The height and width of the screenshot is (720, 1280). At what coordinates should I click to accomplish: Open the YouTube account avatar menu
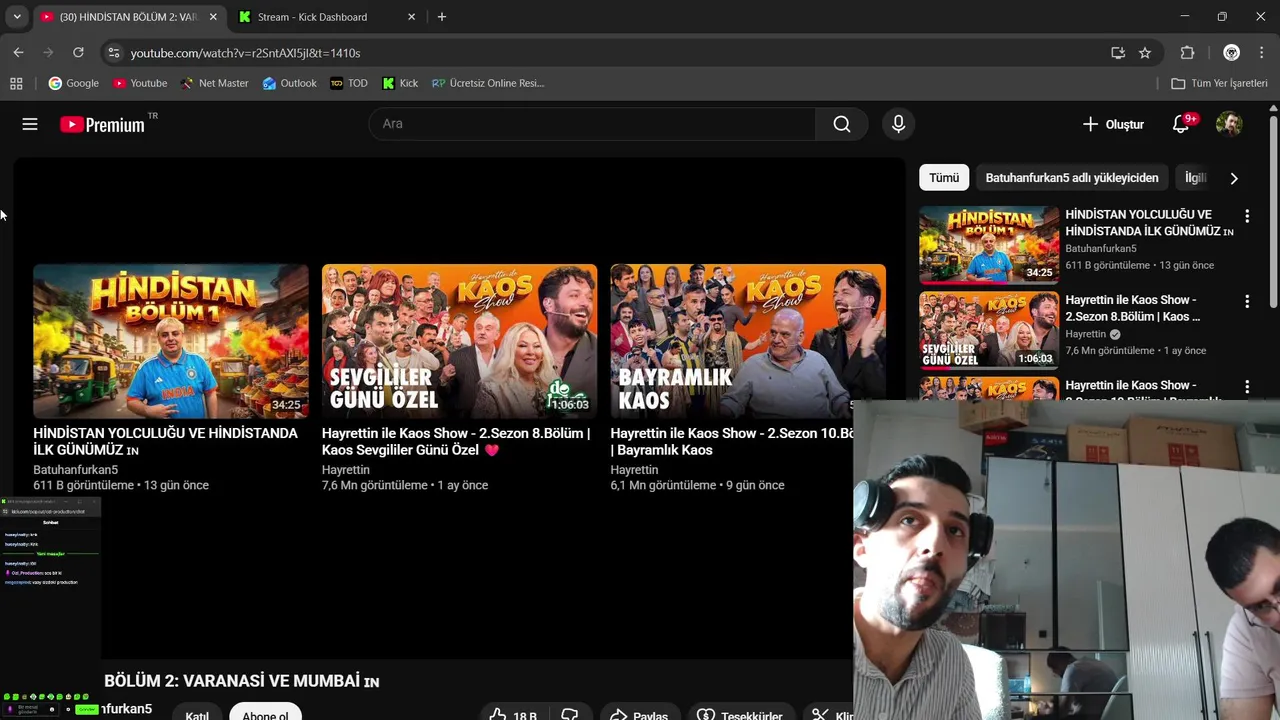coord(1229,124)
